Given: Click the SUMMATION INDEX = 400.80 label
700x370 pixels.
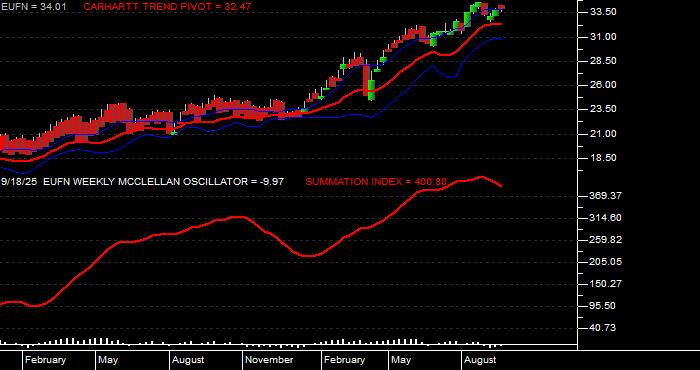Looking at the screenshot, I should tap(376, 182).
